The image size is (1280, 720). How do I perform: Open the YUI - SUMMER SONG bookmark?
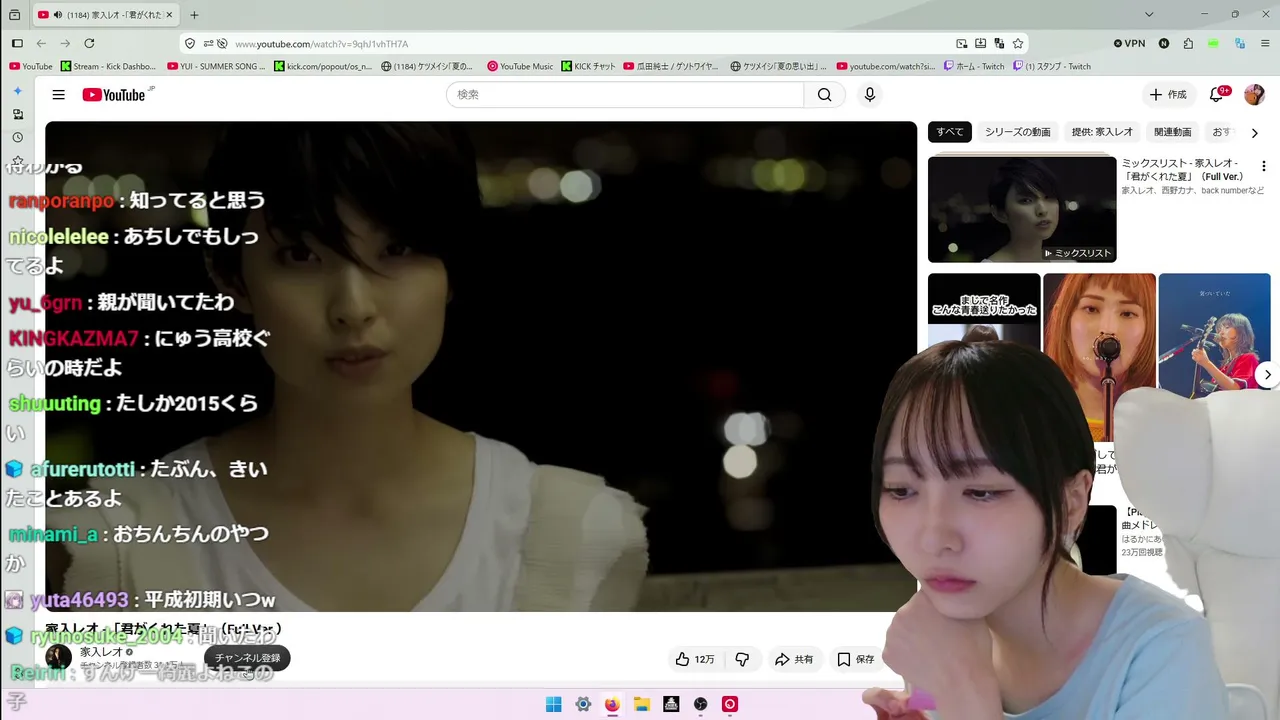(x=217, y=67)
